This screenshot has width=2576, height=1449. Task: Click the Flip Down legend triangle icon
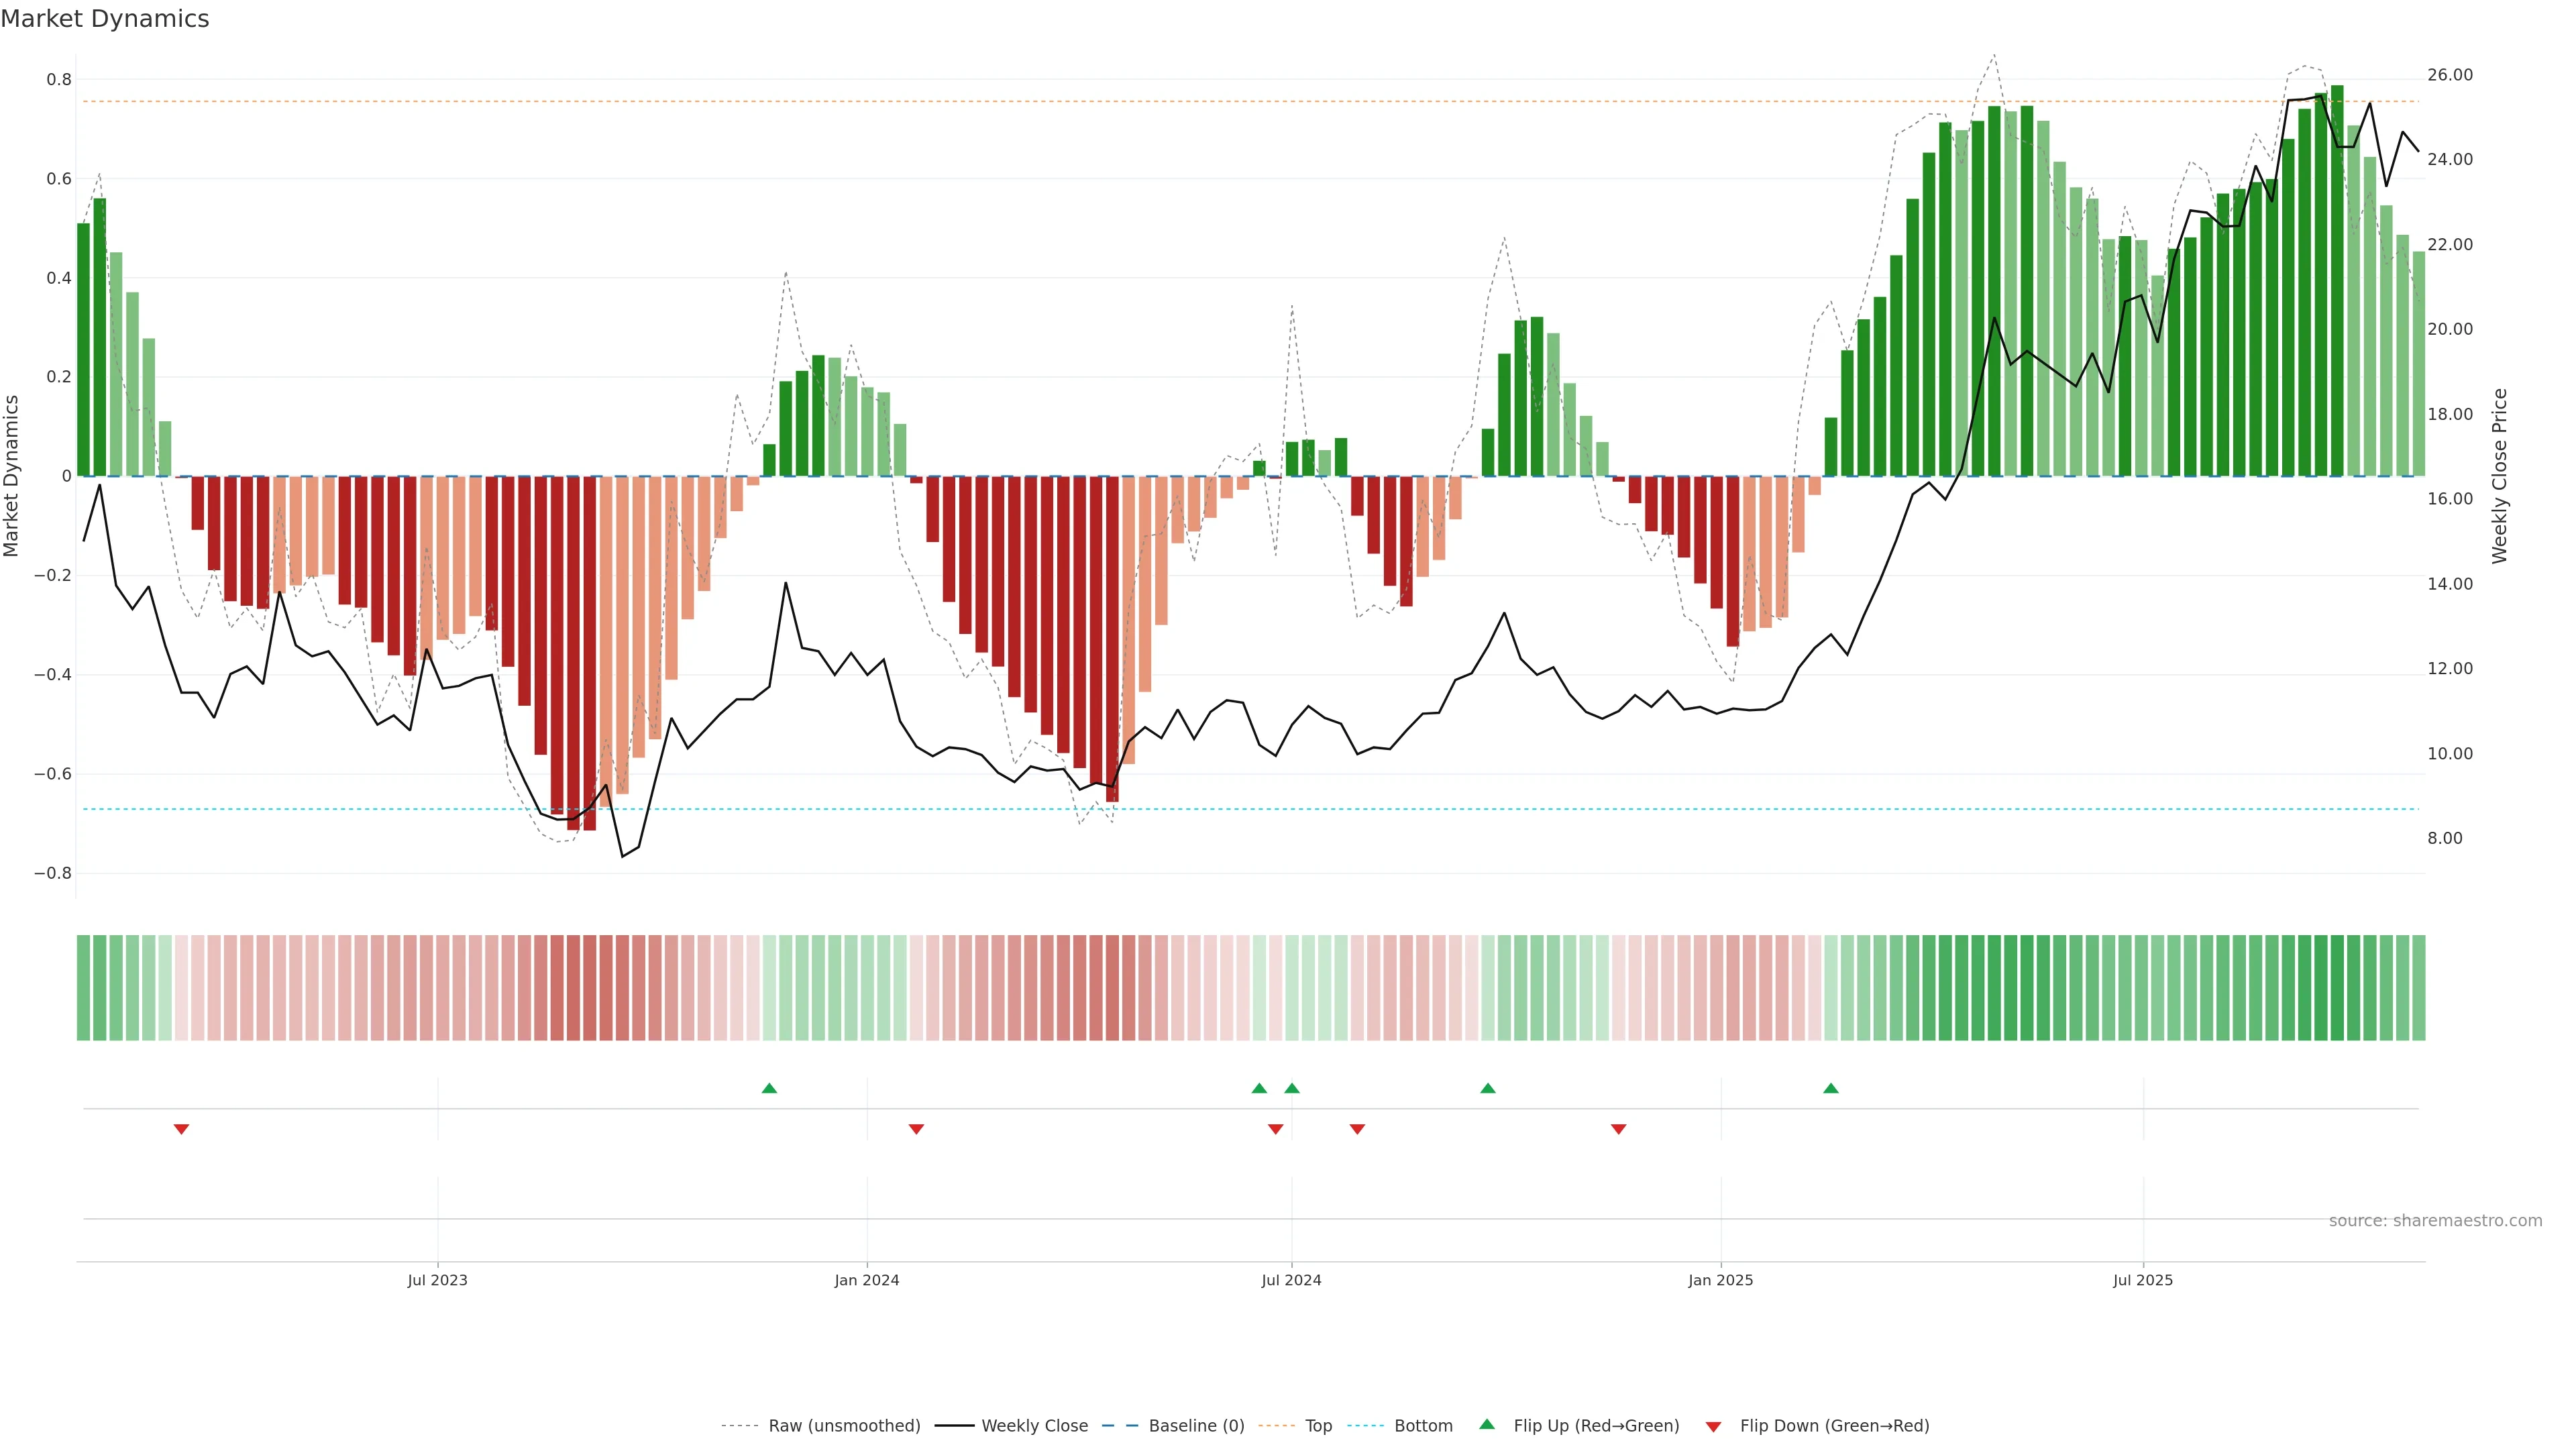coord(1713,1426)
